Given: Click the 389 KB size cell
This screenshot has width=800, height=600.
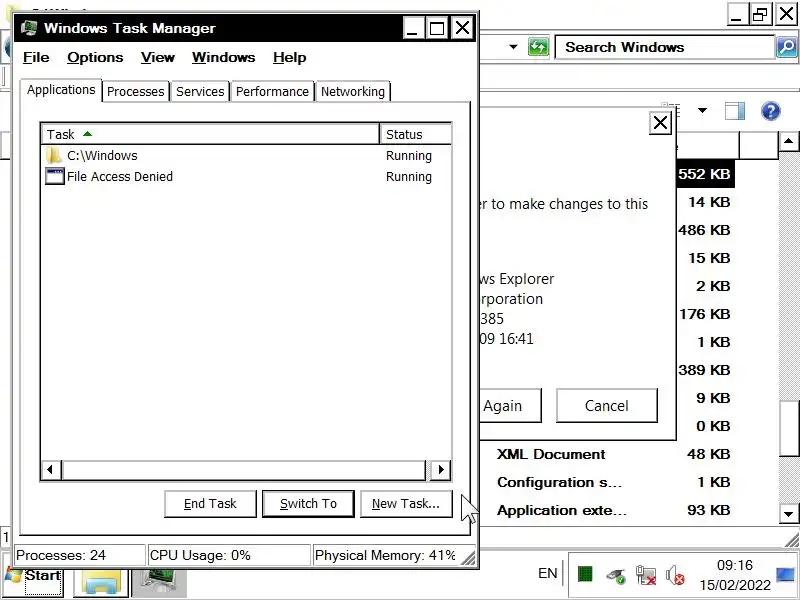Looking at the screenshot, I should [x=705, y=370].
